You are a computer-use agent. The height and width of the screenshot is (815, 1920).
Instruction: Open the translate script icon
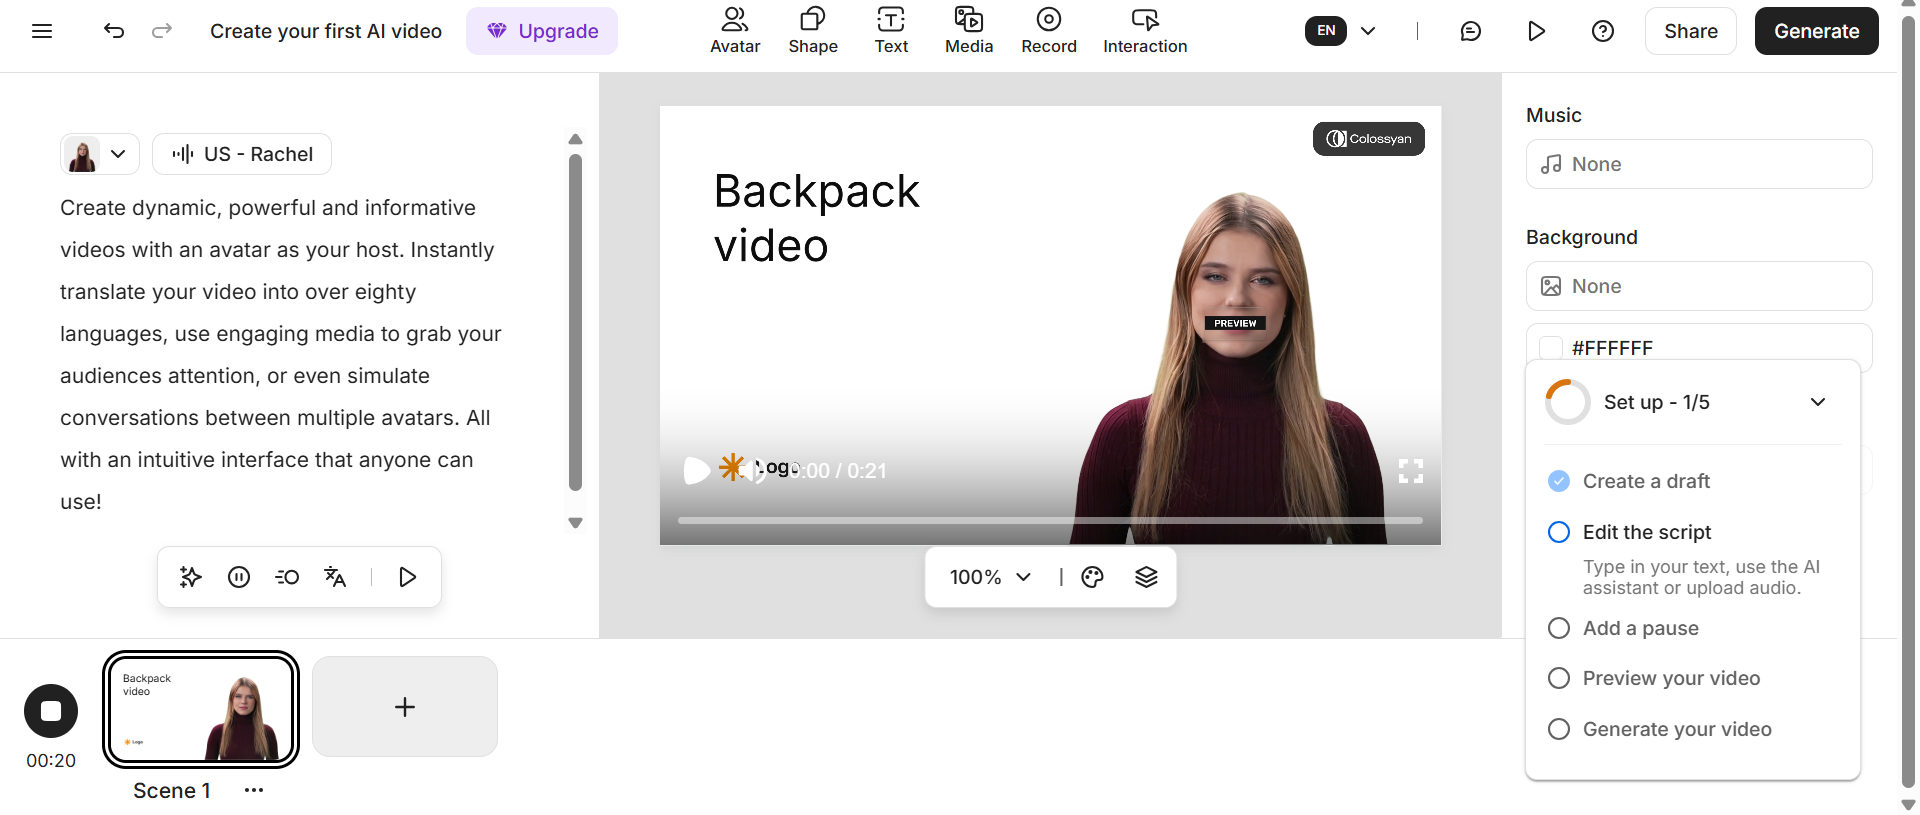click(335, 577)
